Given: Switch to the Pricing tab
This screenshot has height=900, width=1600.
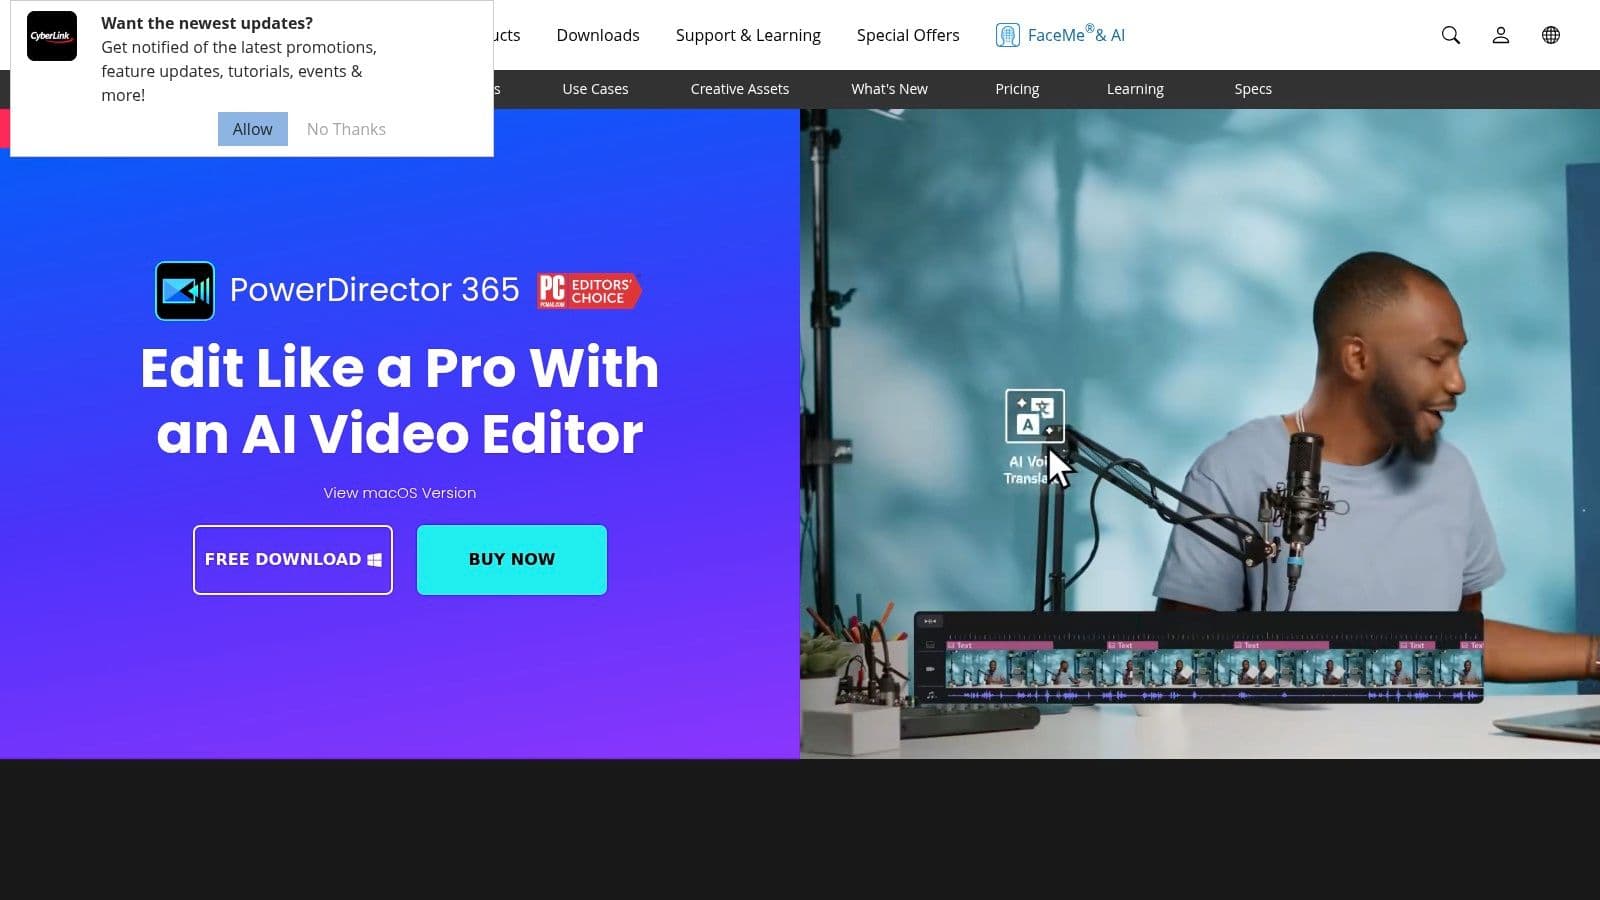Looking at the screenshot, I should pyautogui.click(x=1016, y=89).
